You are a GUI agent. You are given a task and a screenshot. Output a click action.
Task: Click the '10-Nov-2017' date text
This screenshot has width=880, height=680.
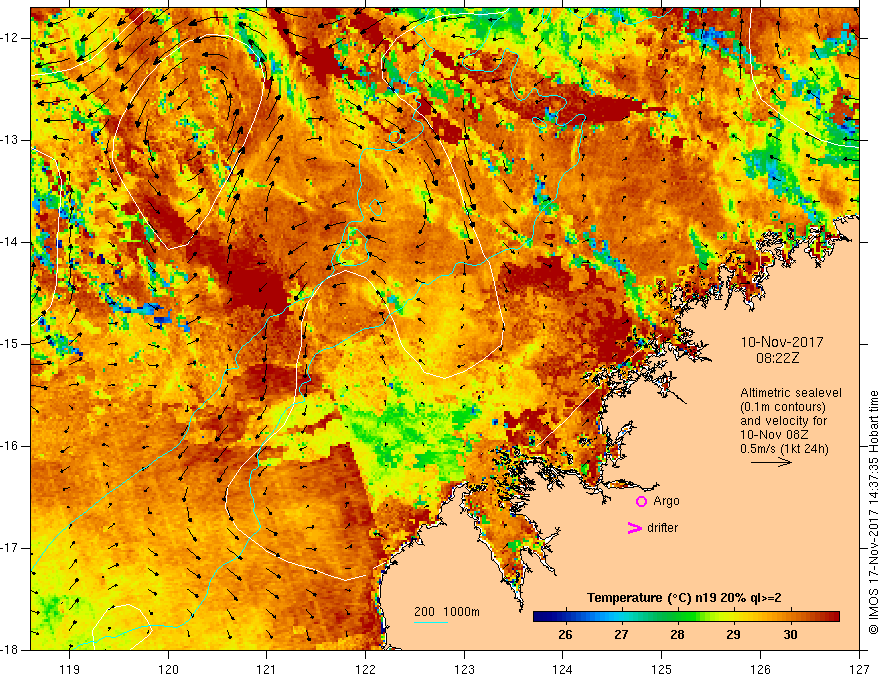pyautogui.click(x=782, y=342)
